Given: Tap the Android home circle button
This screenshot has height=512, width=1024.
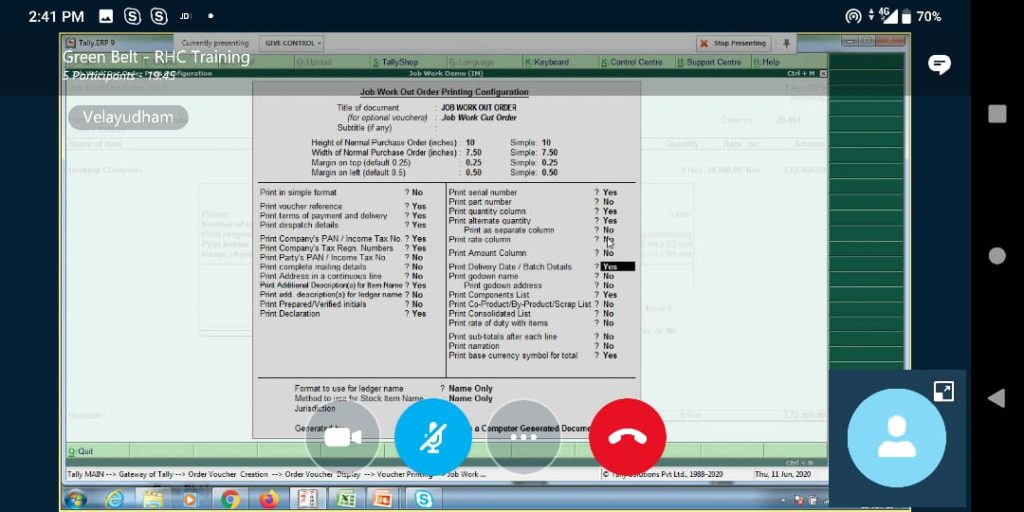Looking at the screenshot, I should tap(997, 255).
